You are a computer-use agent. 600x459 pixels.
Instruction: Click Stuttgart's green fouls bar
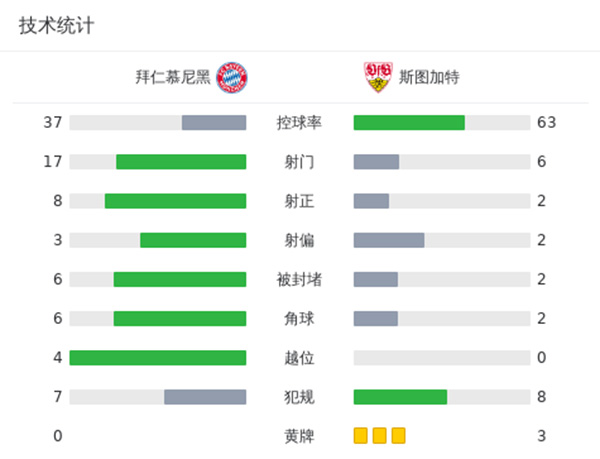pyautogui.click(x=400, y=397)
